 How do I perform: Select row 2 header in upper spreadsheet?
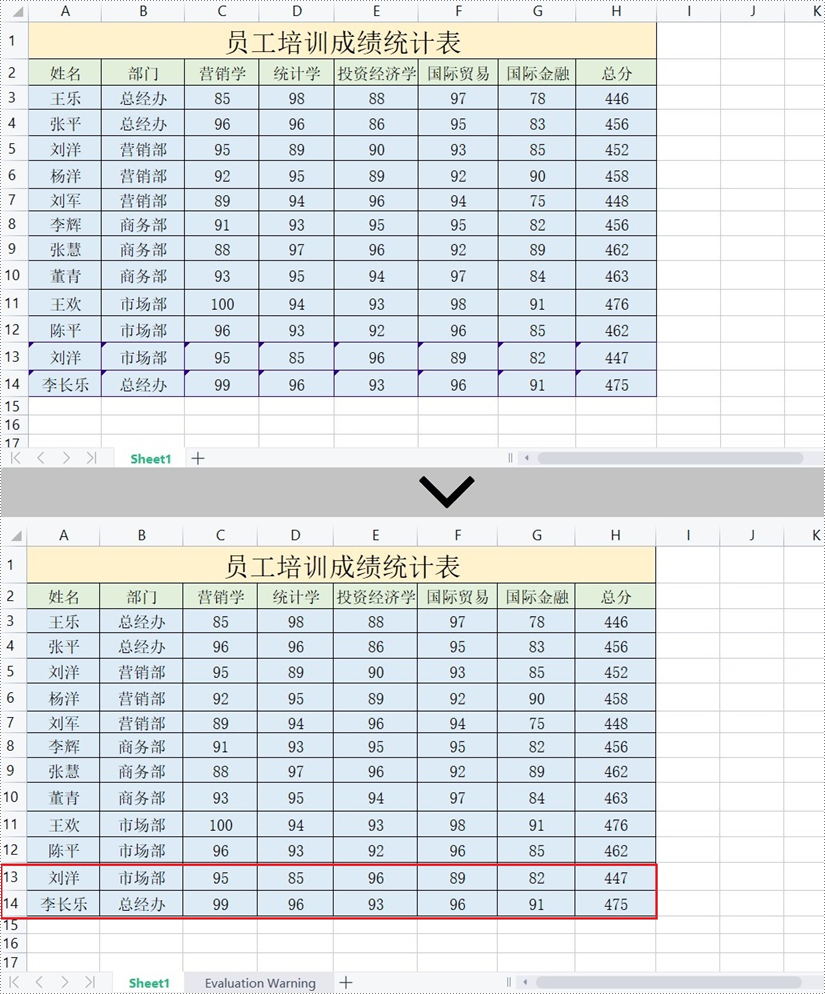(13, 72)
